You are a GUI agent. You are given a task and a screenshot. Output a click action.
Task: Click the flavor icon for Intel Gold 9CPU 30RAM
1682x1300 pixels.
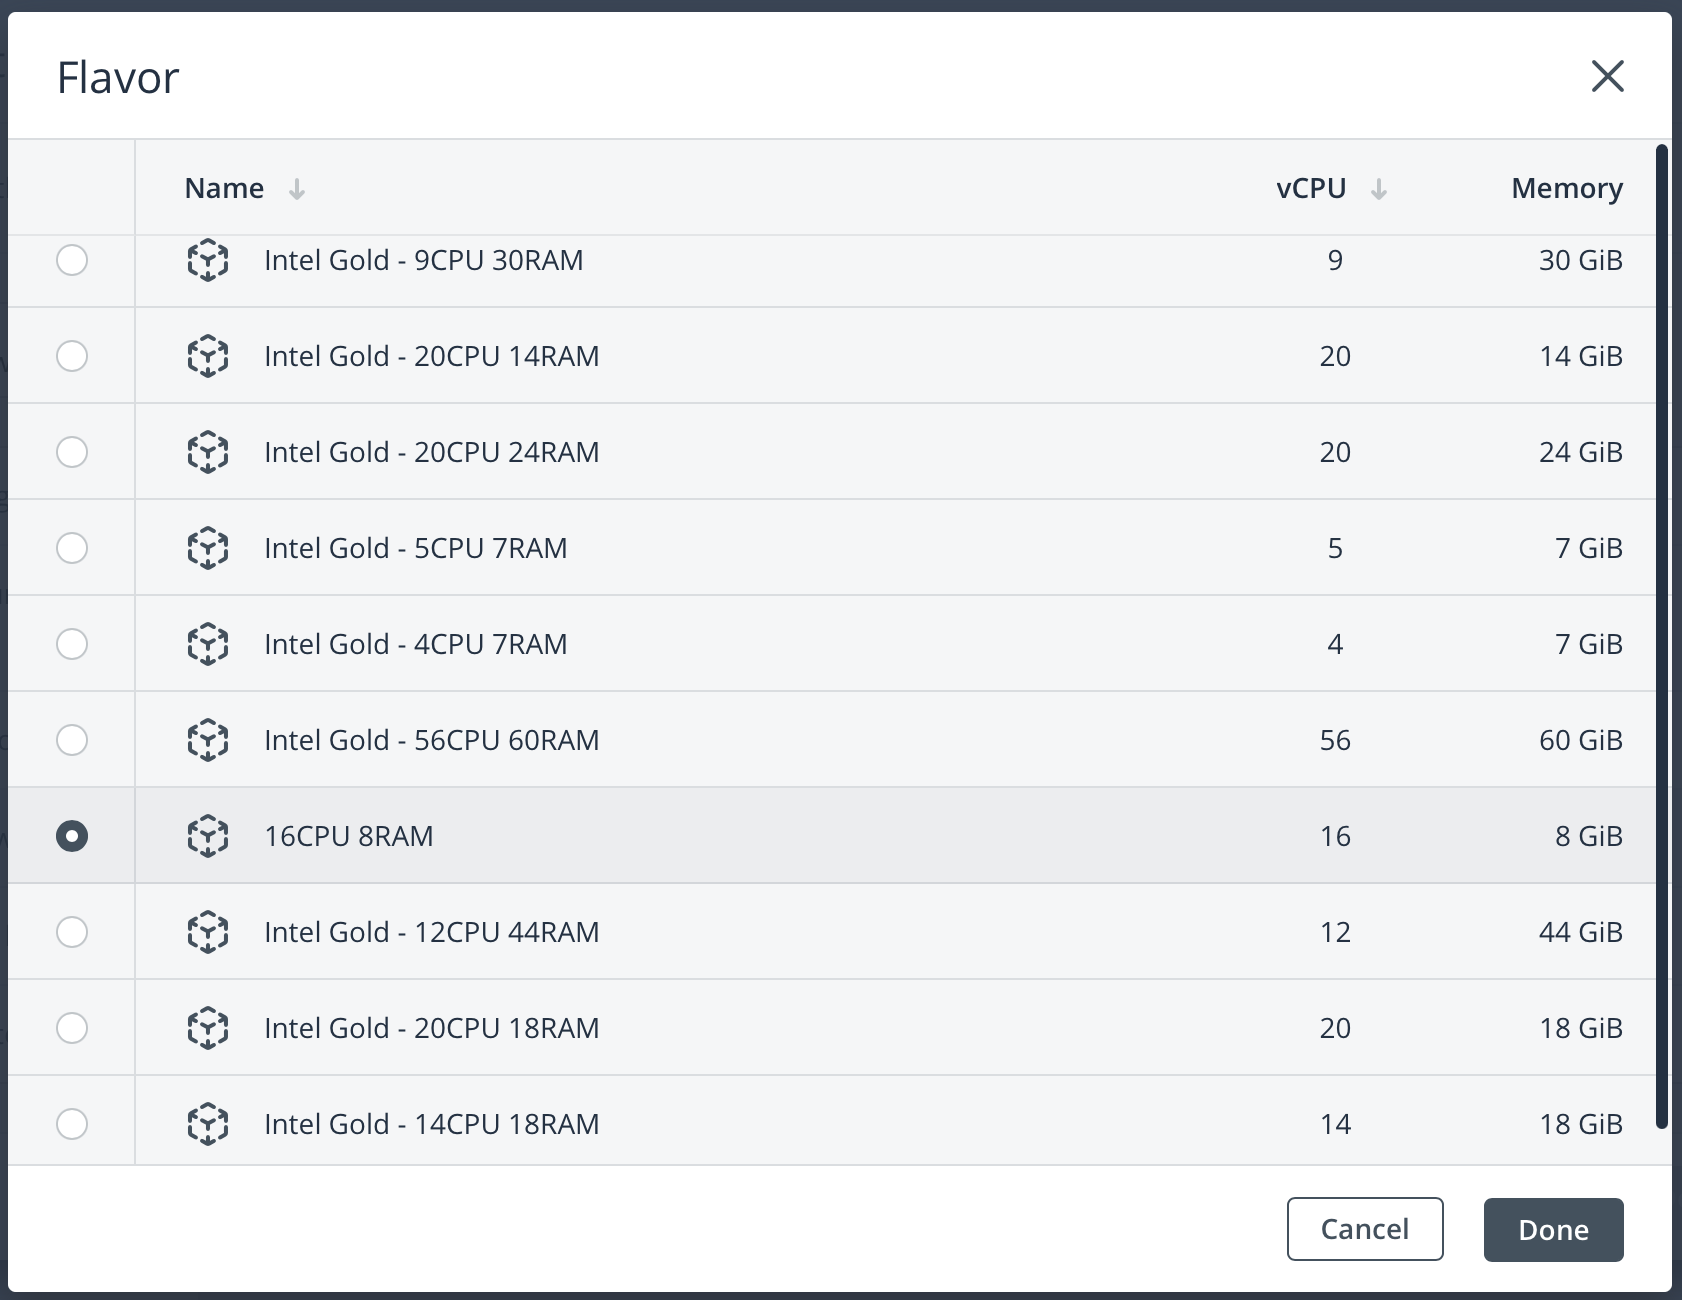tap(208, 260)
